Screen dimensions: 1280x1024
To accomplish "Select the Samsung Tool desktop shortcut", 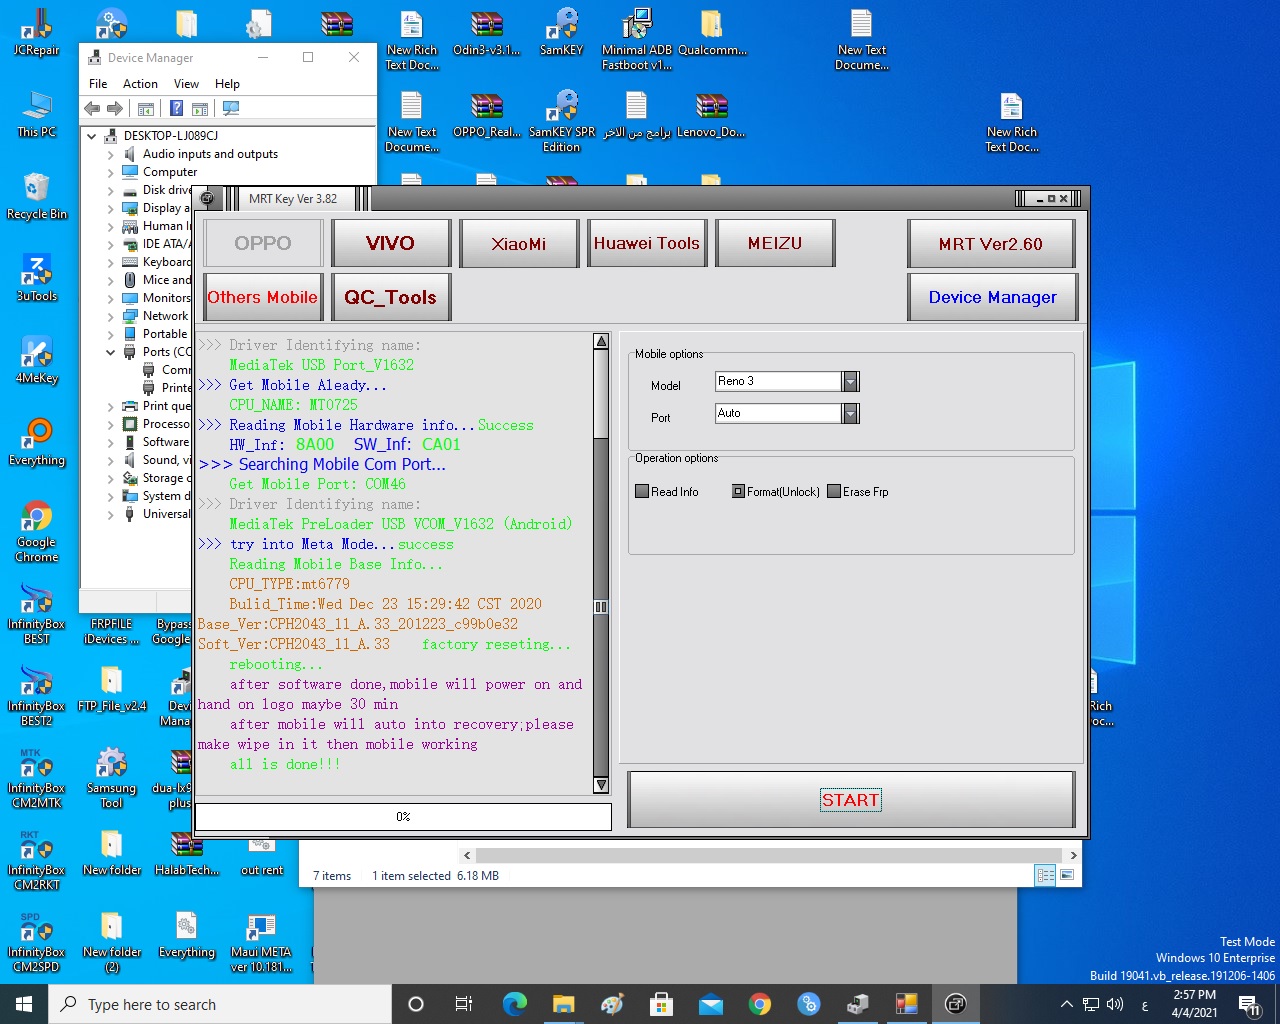I will 112,778.
